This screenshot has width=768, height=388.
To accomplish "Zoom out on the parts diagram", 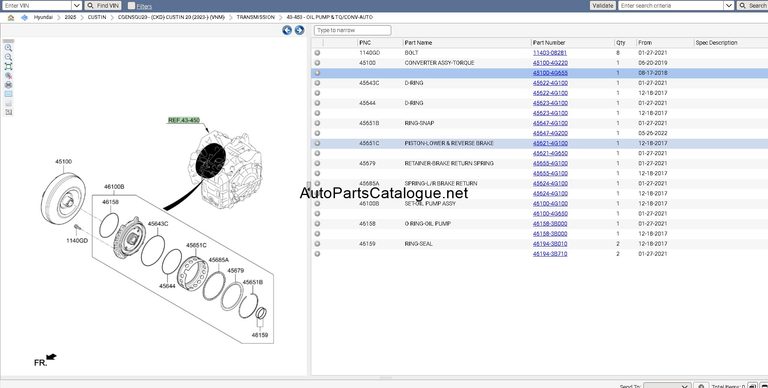I will [8, 57].
